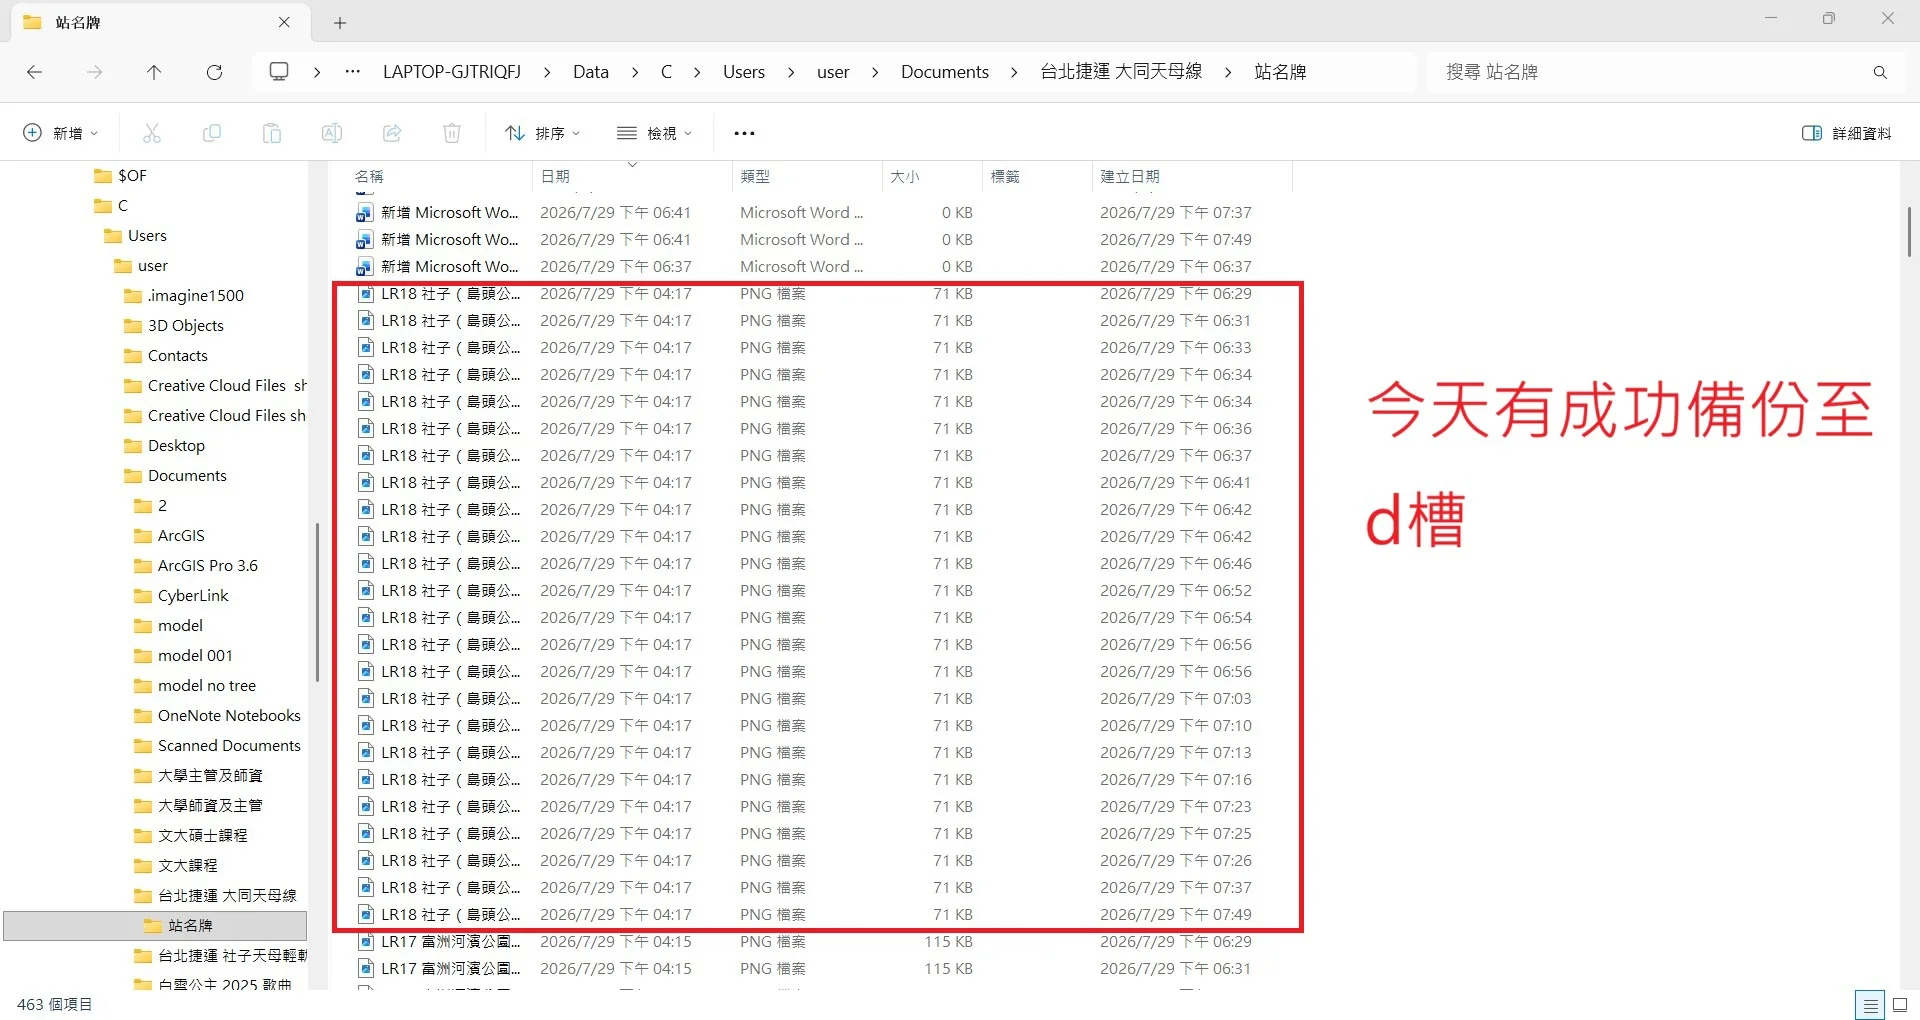
Task: Sort by 大小 column header
Action: point(932,176)
